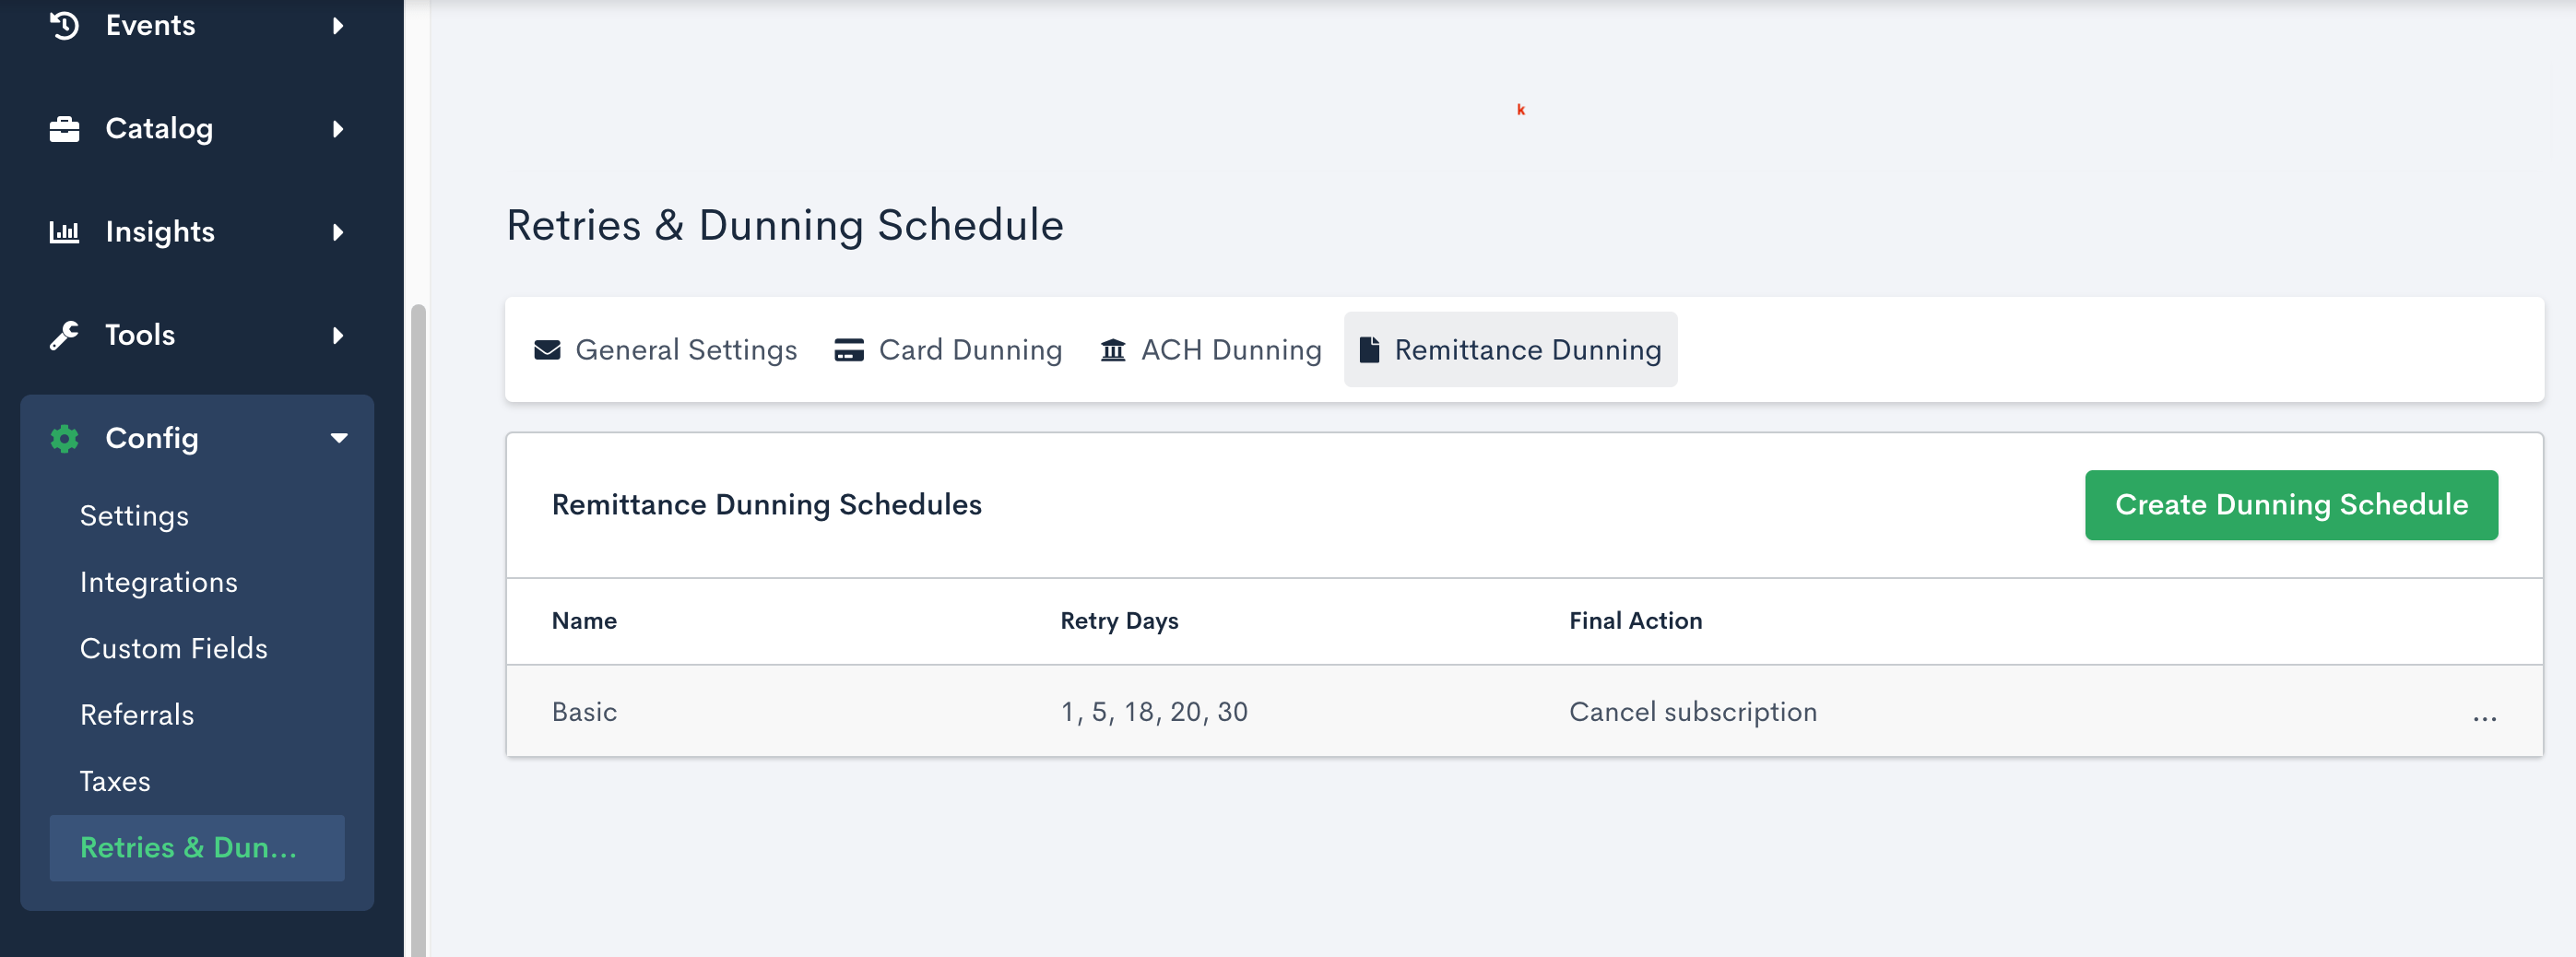
Task: Click the bank icon for ACH Dunning
Action: (x=1112, y=350)
